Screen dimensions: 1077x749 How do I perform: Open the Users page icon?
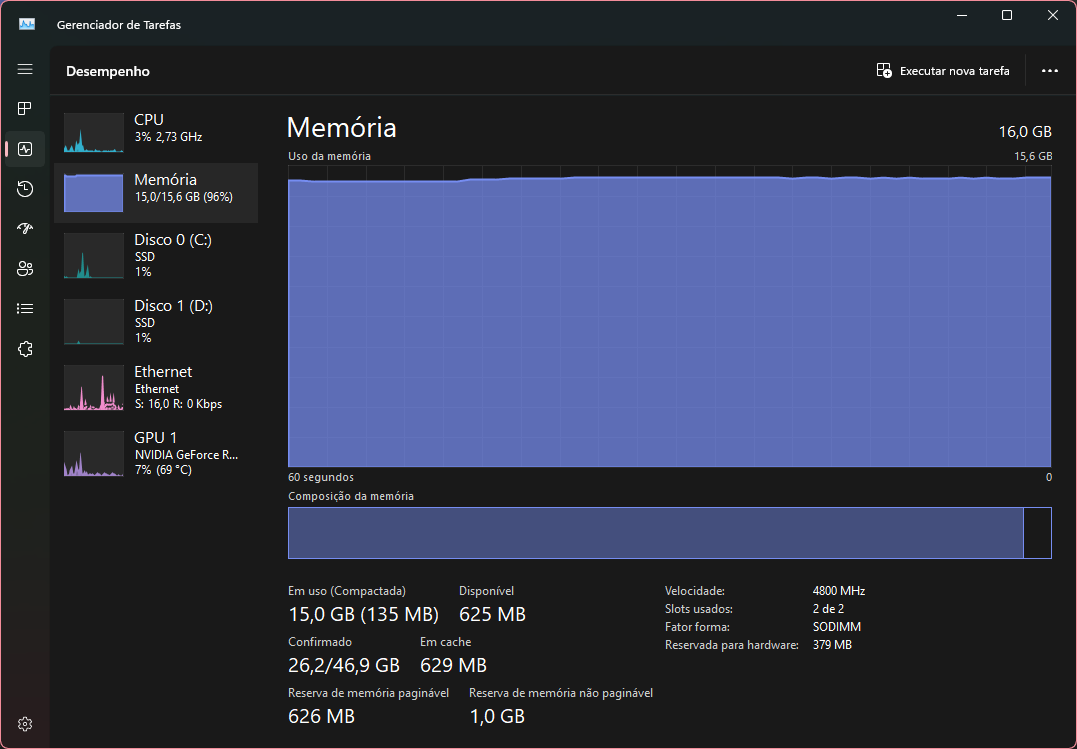25,269
